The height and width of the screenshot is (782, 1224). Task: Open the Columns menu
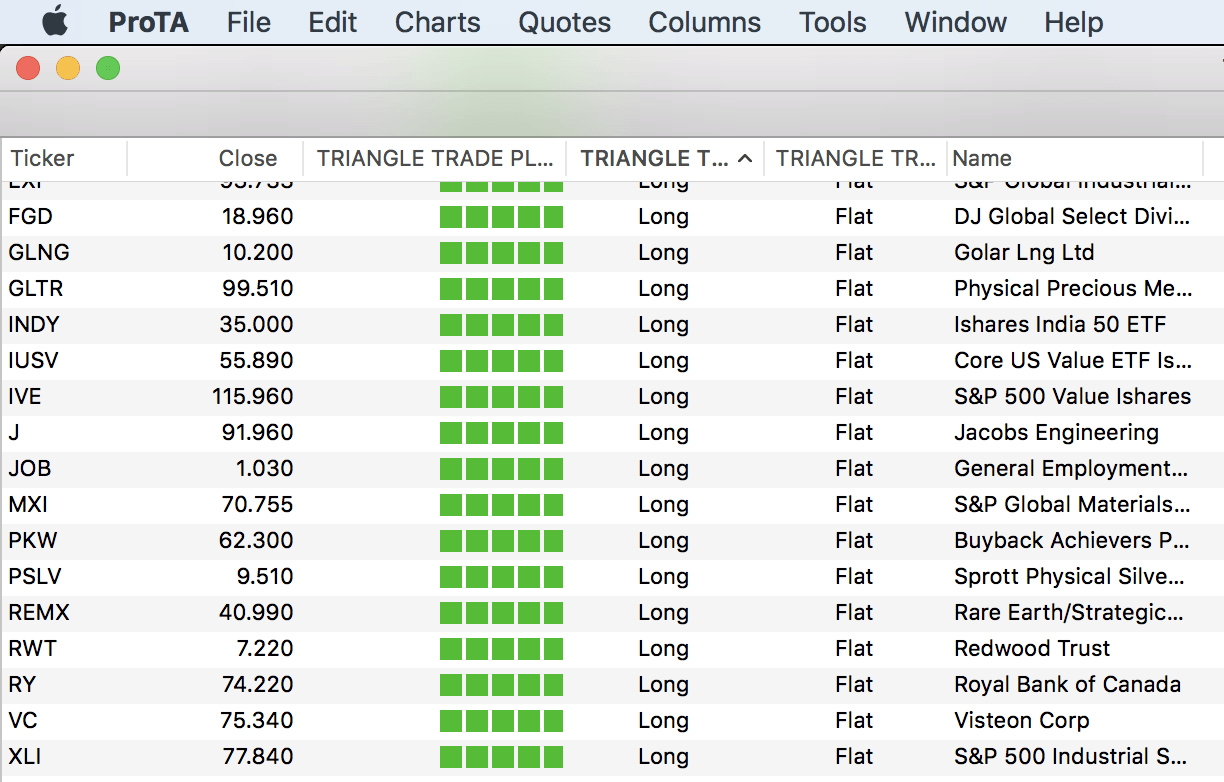(x=705, y=22)
